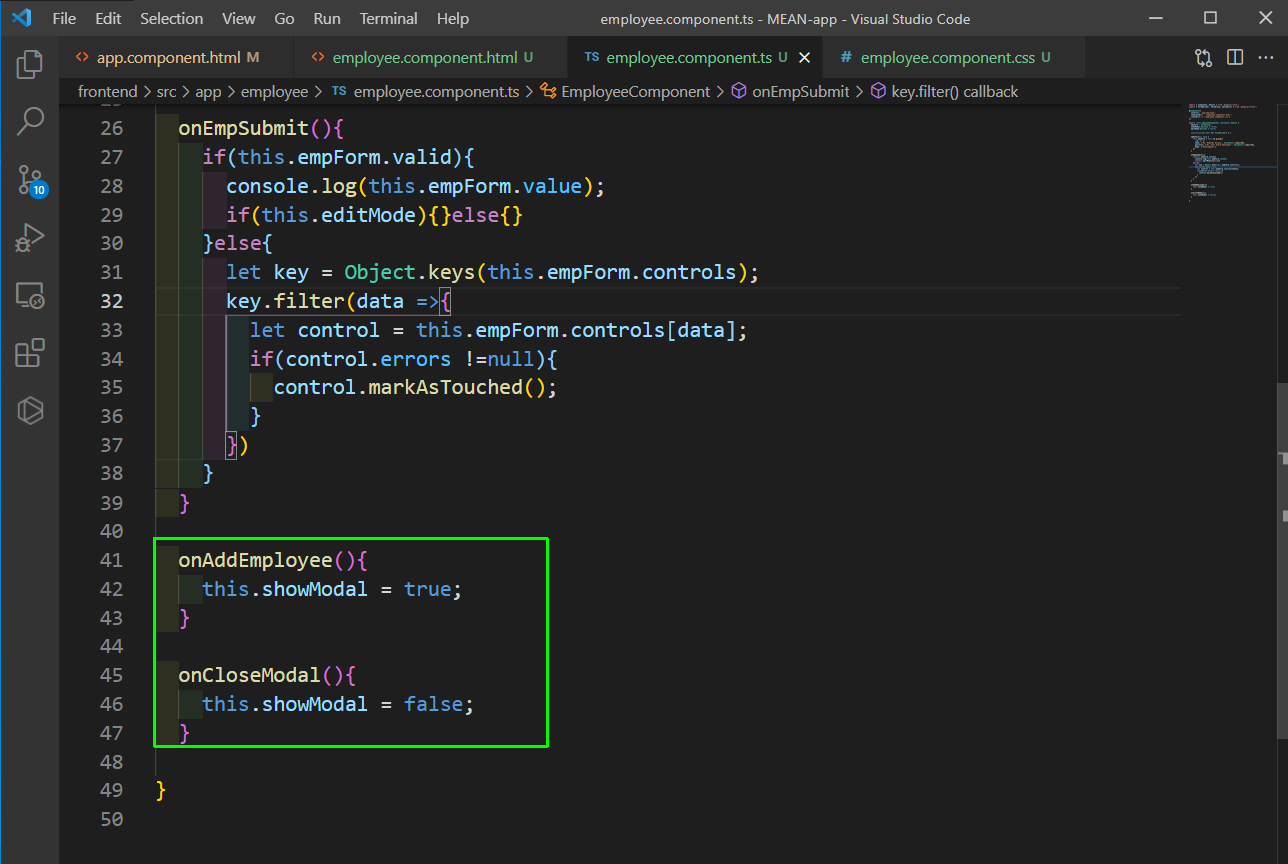Image resolution: width=1288 pixels, height=864 pixels.
Task: Click the Open Changes icon in editor toolbar
Action: [x=1204, y=58]
